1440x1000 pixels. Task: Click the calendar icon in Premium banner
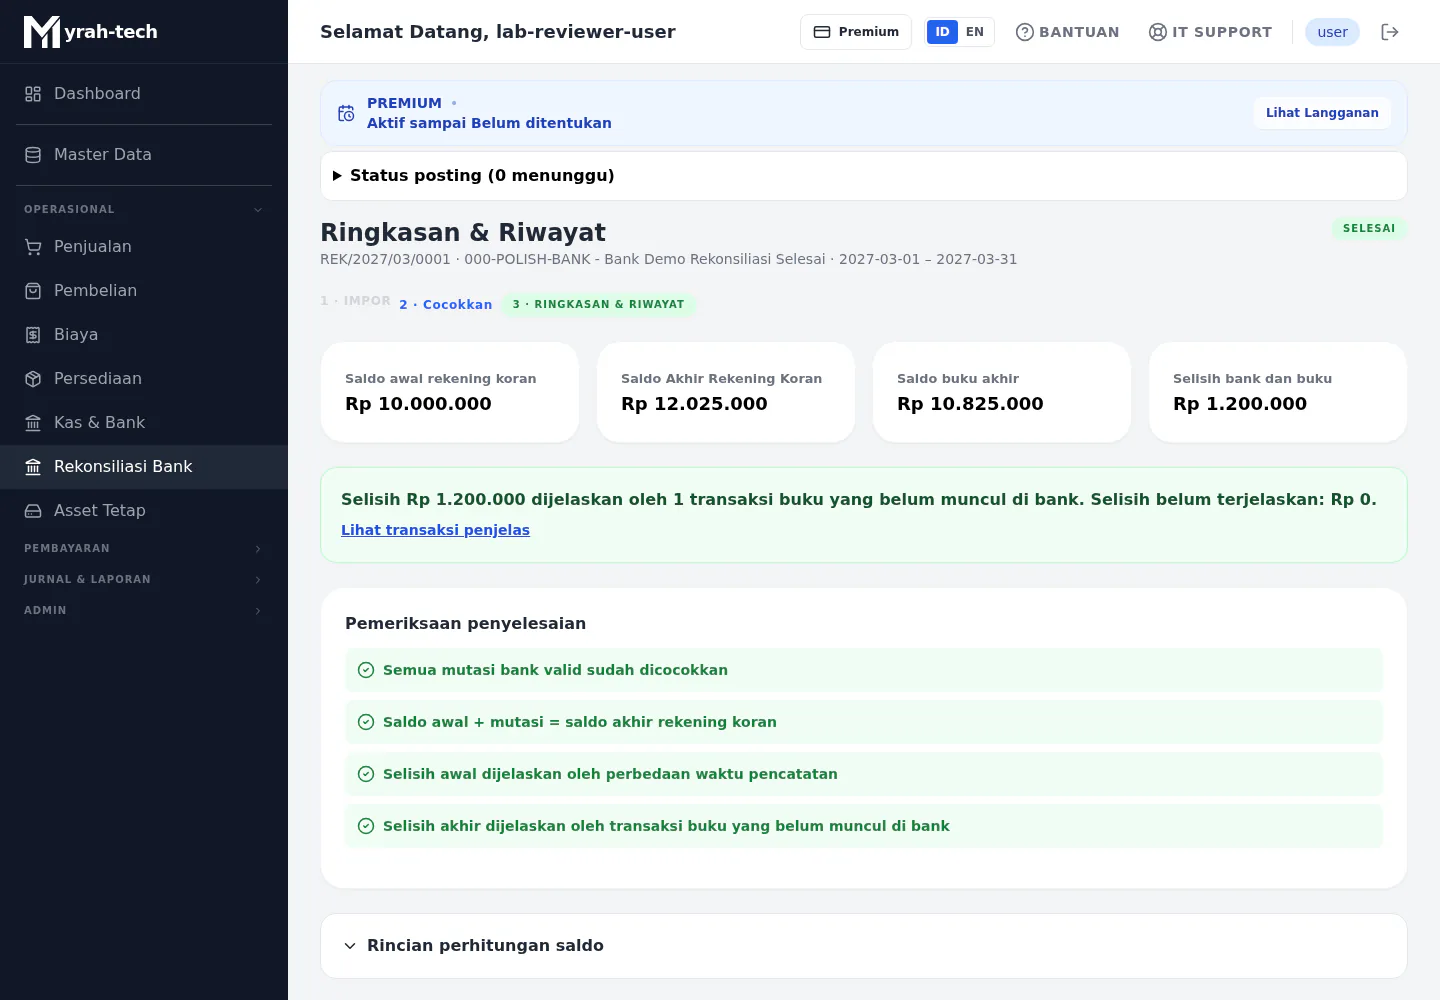tap(346, 113)
